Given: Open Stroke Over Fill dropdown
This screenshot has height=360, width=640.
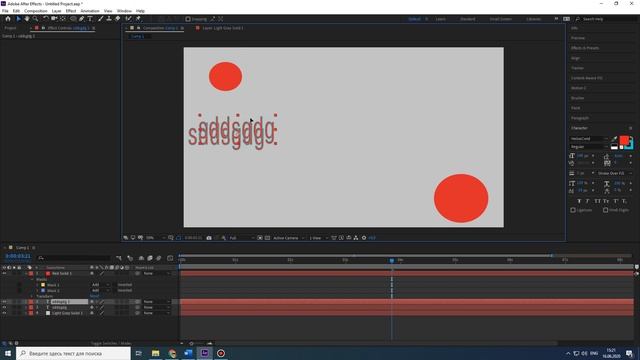Looking at the screenshot, I should pos(614,173).
